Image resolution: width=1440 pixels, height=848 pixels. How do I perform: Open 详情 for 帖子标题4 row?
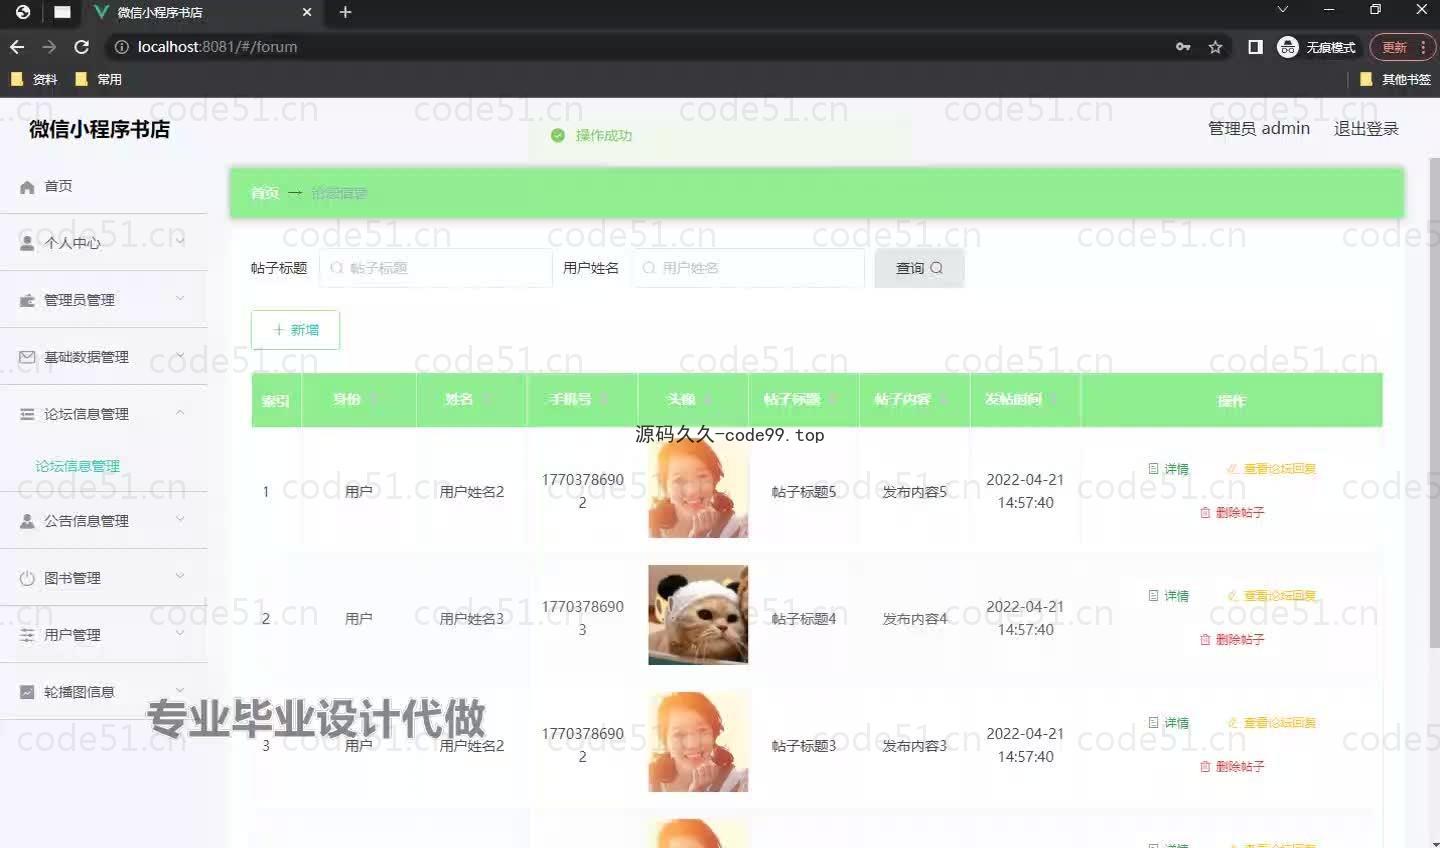[x=1169, y=596]
